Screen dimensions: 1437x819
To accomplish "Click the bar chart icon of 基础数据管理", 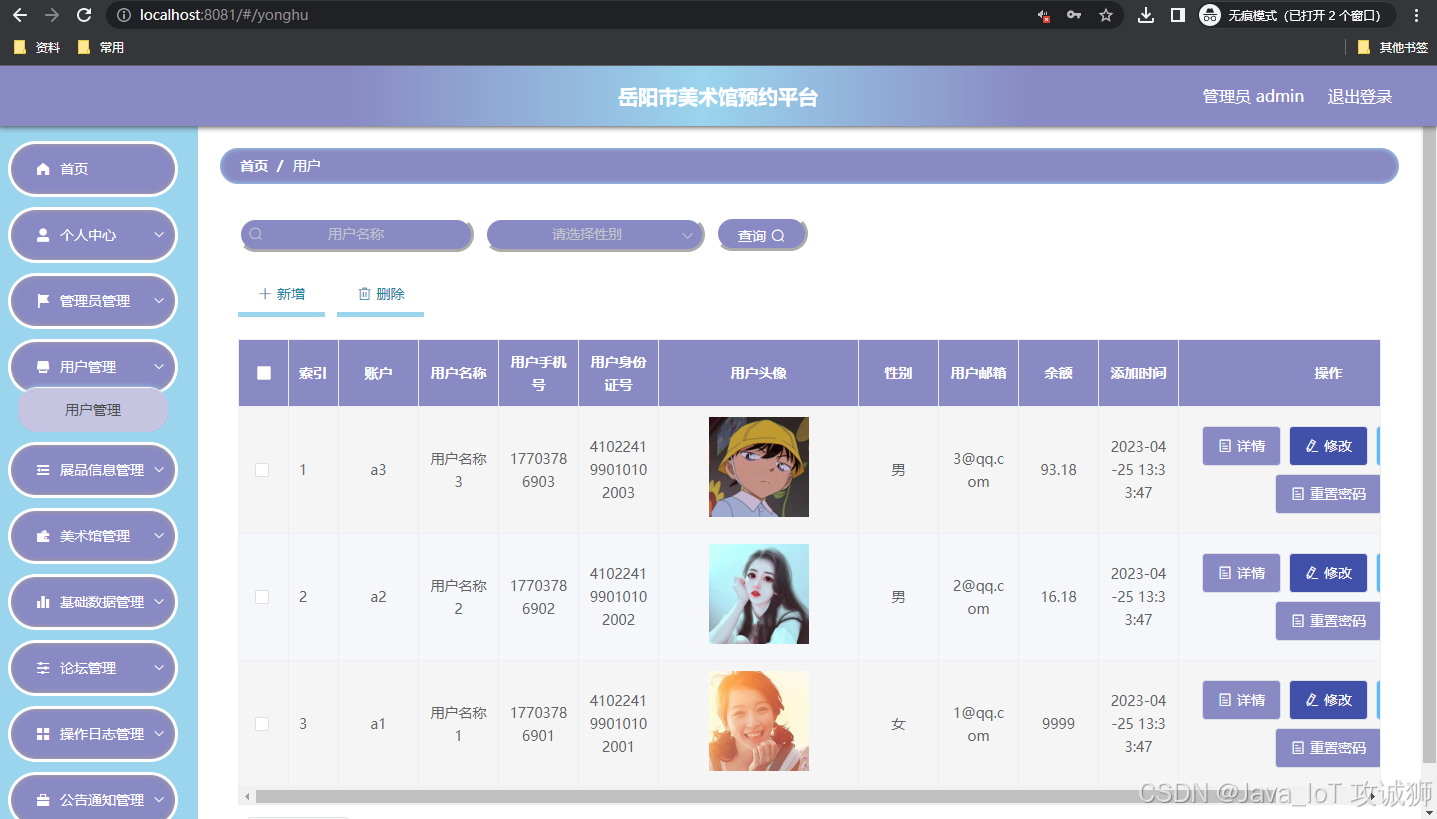I will [43, 602].
